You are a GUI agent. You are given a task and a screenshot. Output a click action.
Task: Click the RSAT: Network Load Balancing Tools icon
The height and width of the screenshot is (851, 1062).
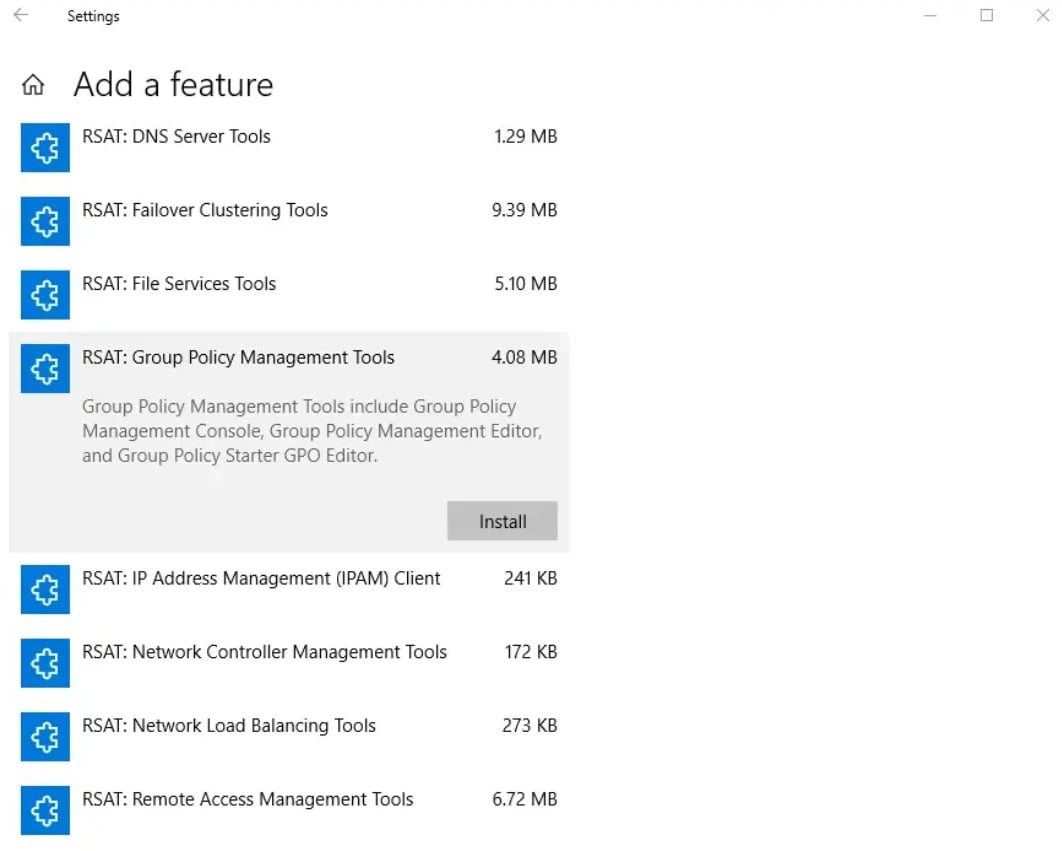tap(44, 736)
